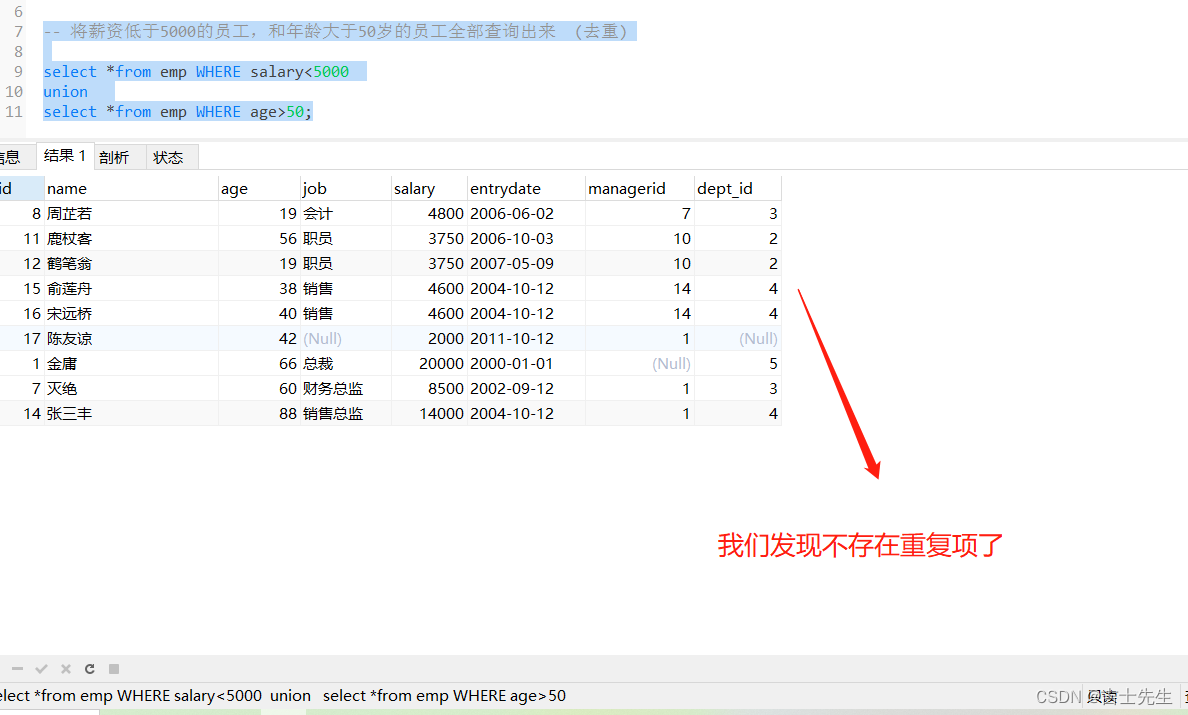Screen dimensions: 1188x715
Task: Select the cell with name 鹿杖客
Action: point(131,239)
